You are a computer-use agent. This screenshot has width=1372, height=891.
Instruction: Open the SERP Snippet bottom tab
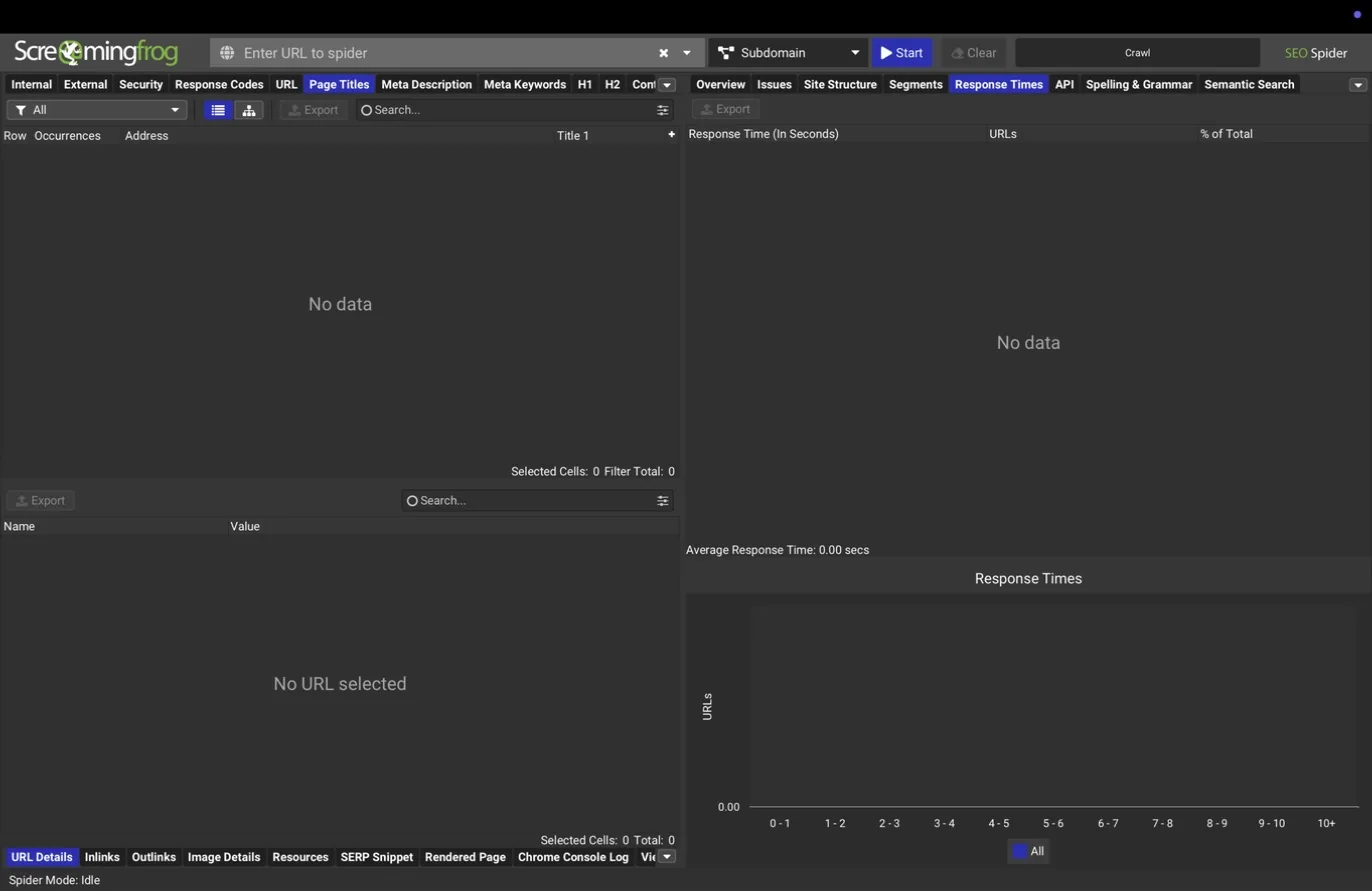click(x=377, y=858)
